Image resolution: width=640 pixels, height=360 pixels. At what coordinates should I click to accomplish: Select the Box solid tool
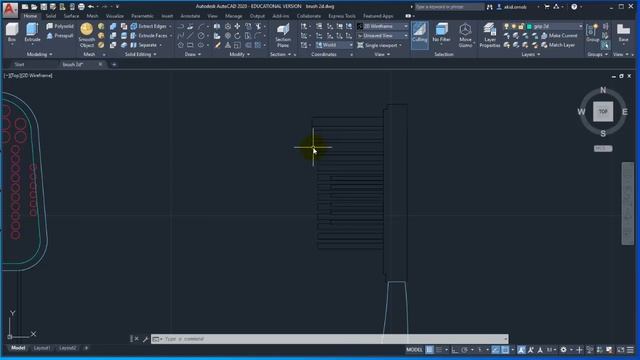12,33
